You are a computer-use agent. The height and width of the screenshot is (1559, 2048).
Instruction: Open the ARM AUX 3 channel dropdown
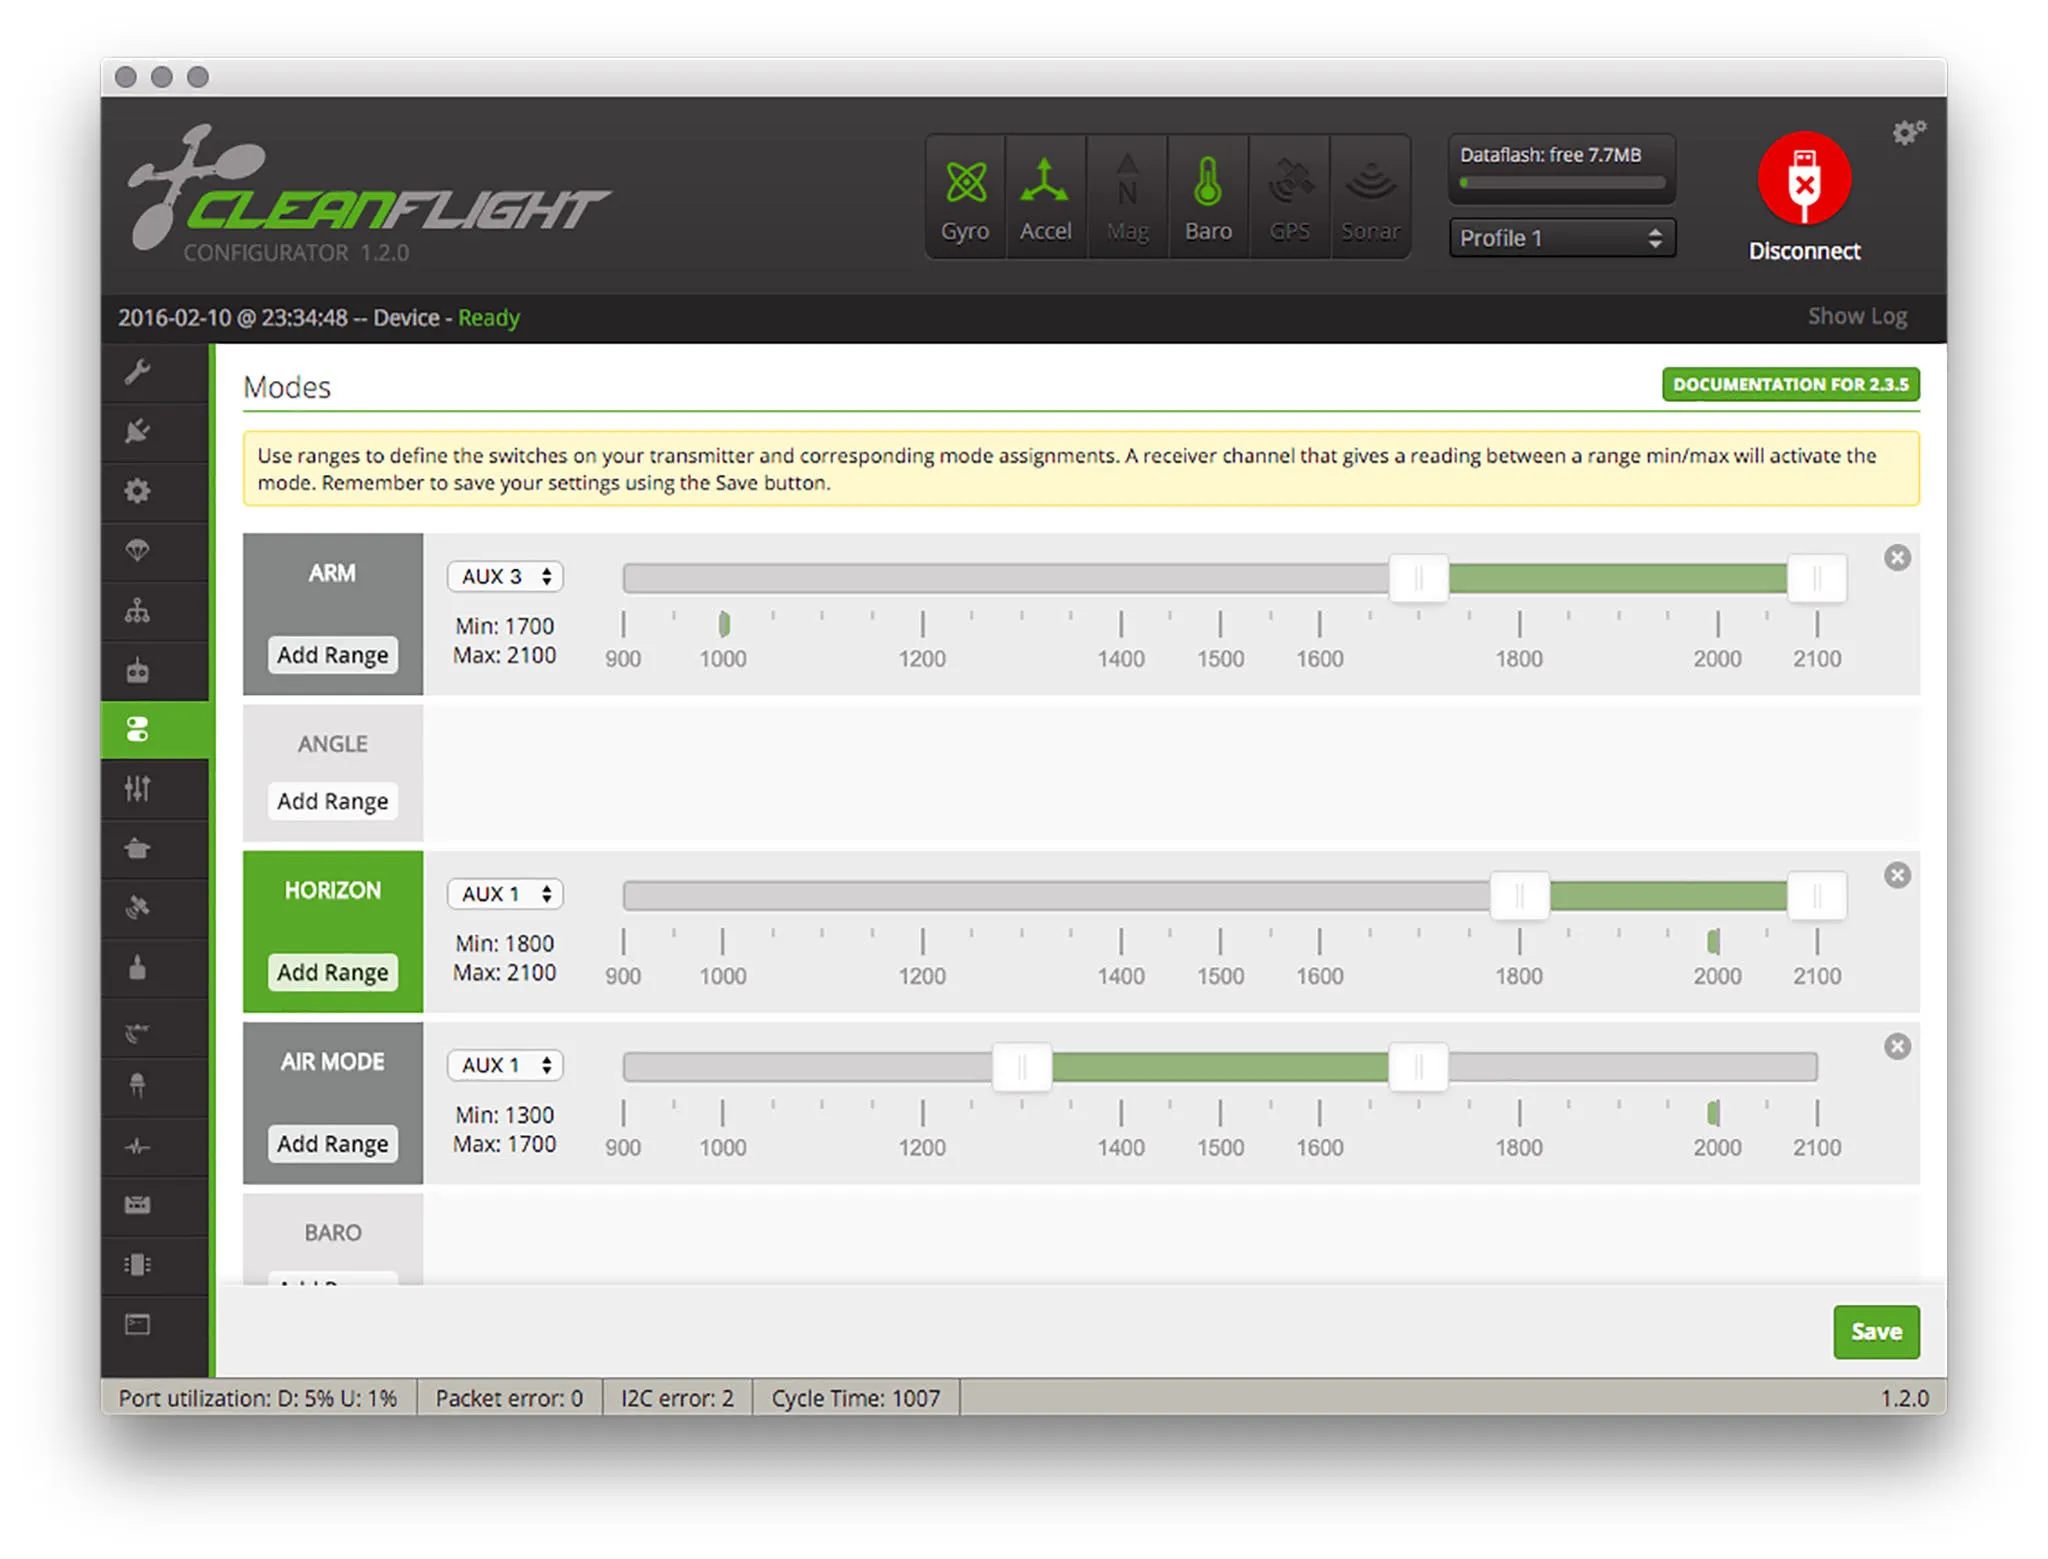[506, 577]
